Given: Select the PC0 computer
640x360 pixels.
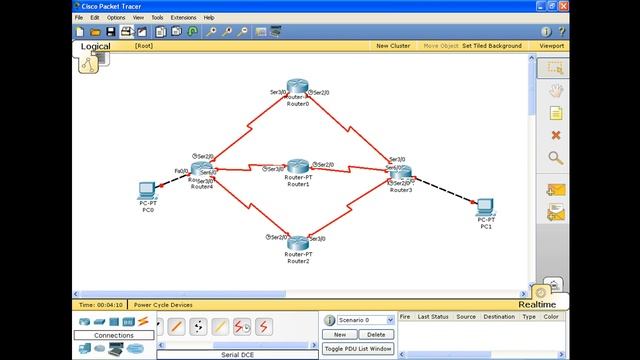Looking at the screenshot, I should pos(147,191).
